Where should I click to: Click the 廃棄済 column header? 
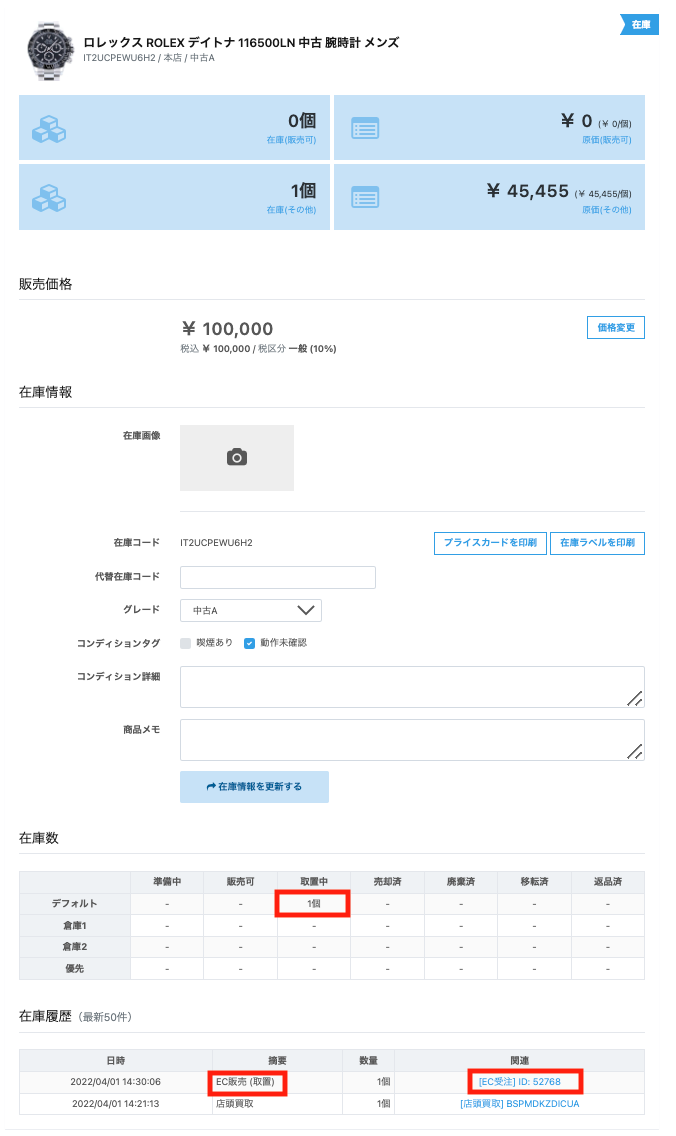(x=461, y=882)
